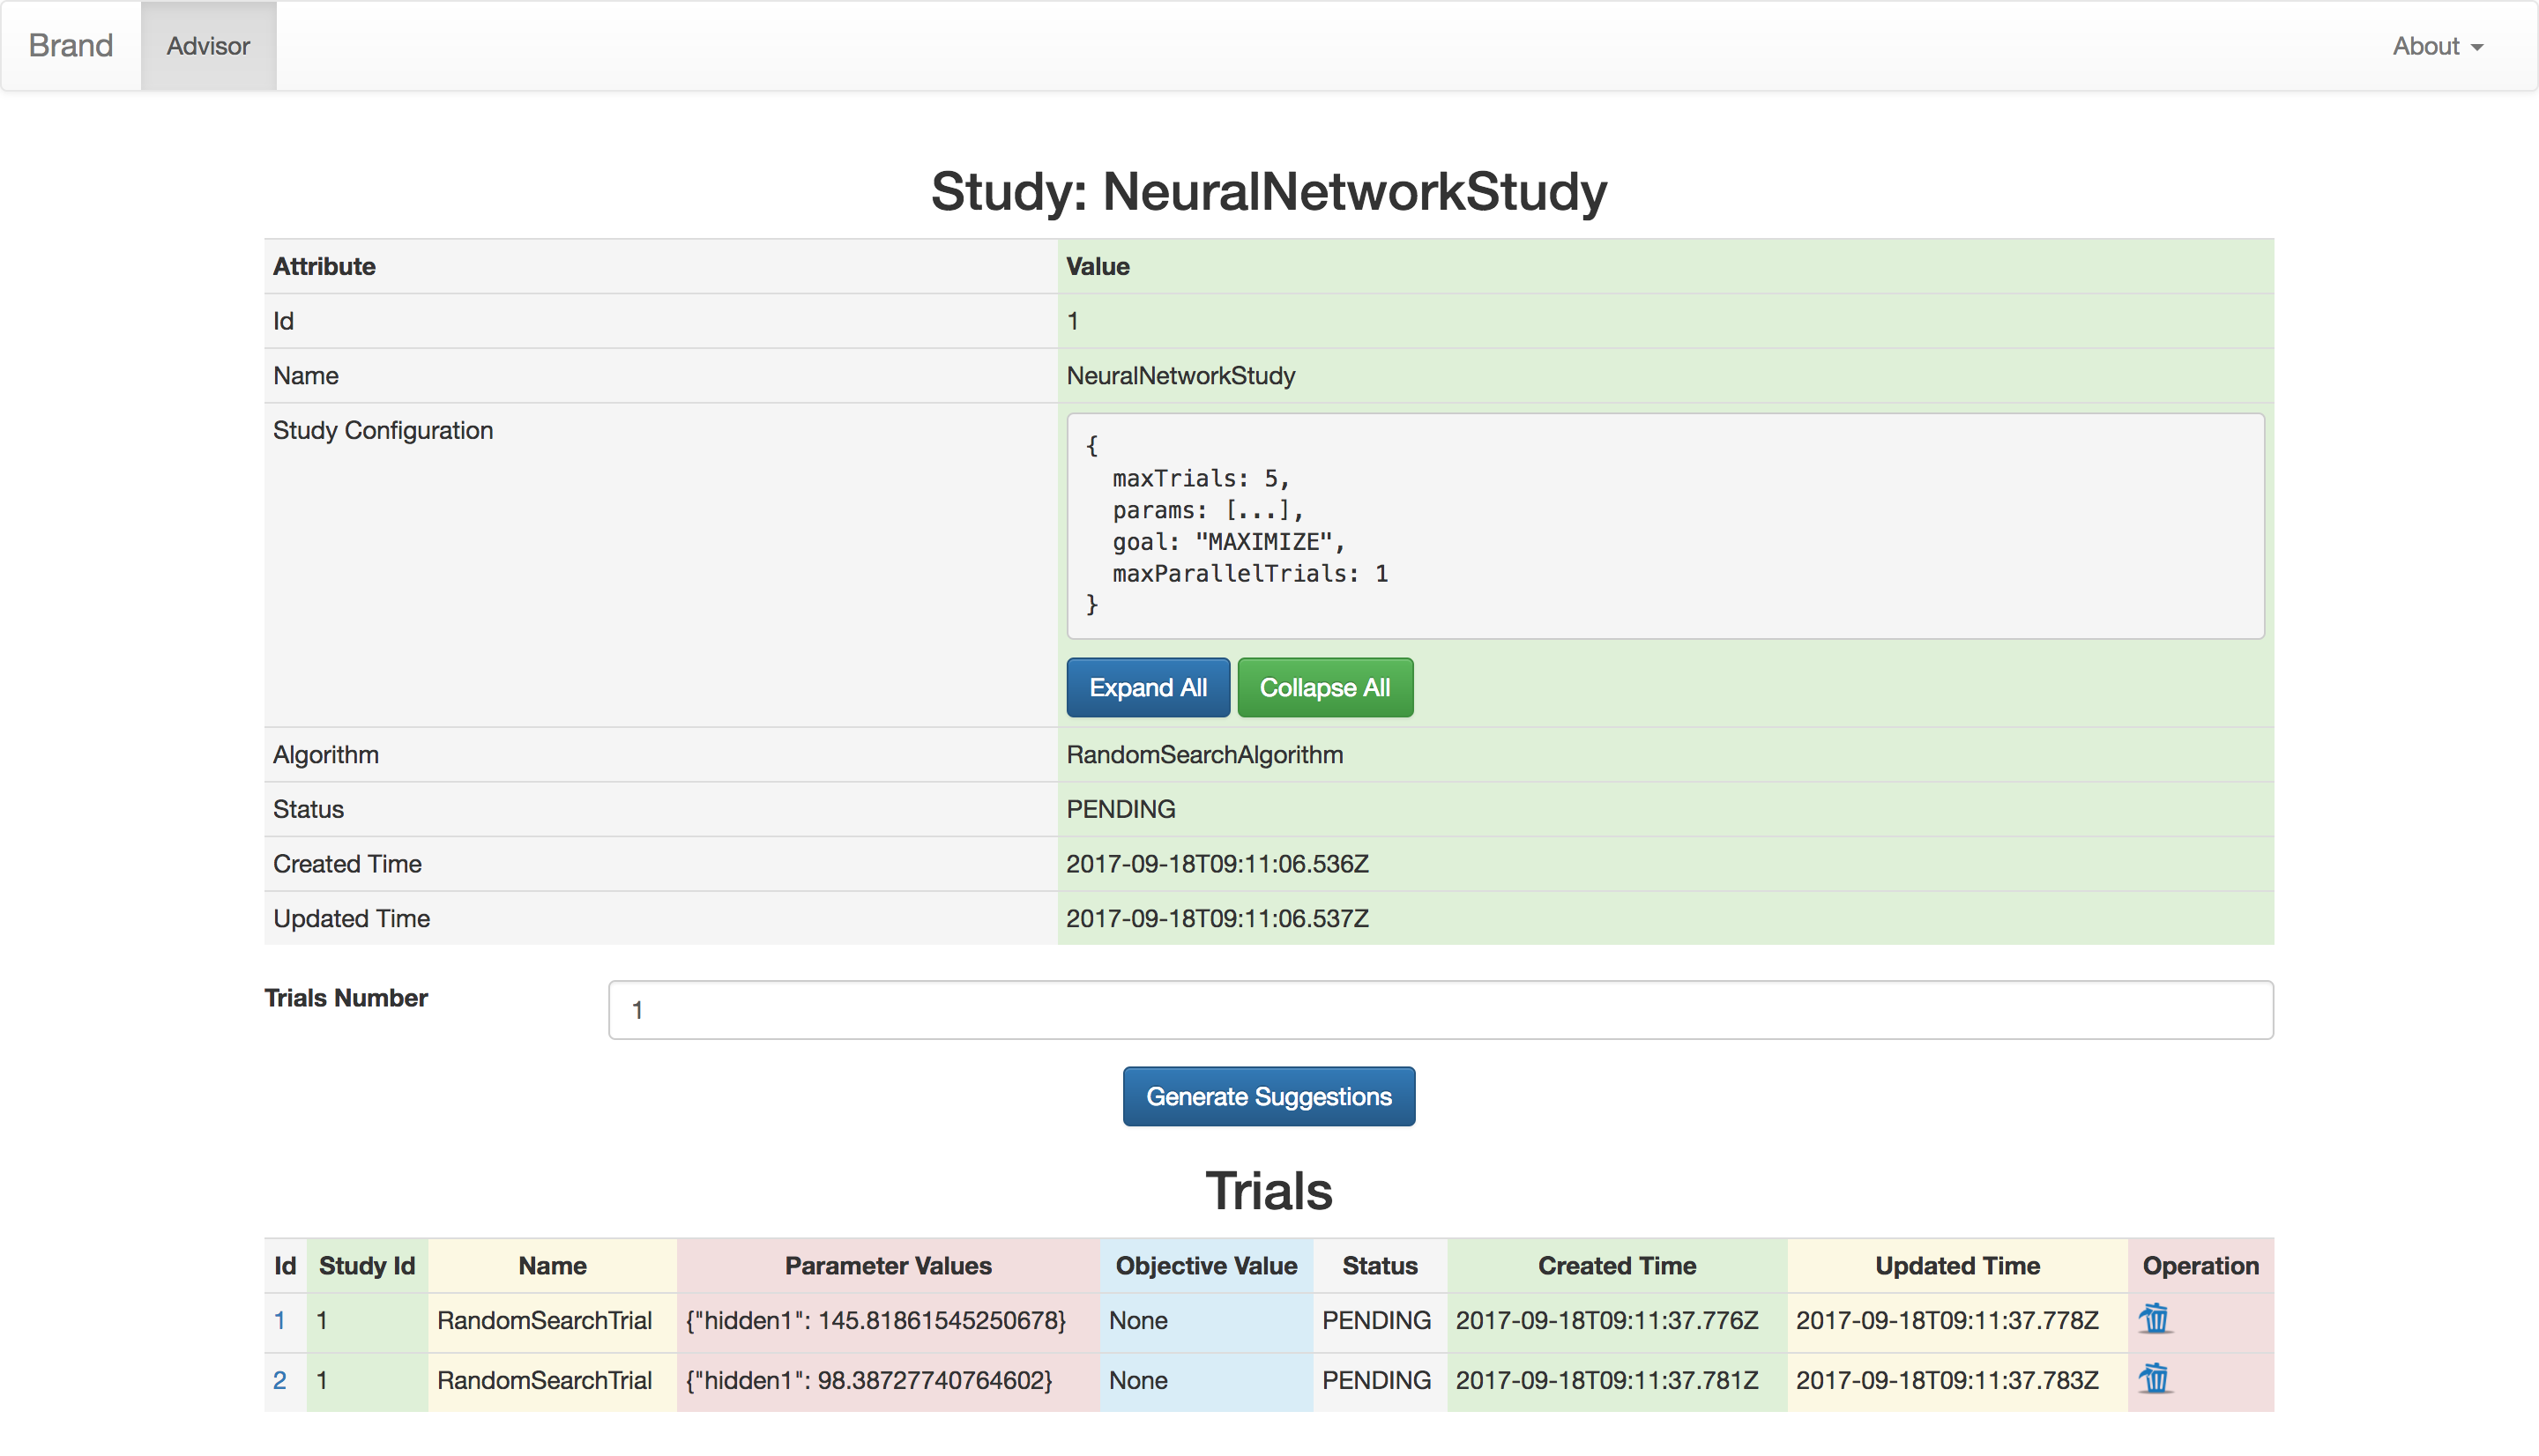The width and height of the screenshot is (2539, 1456).
Task: Click the Study: NeuralNetworkStudy heading
Action: [x=1268, y=191]
